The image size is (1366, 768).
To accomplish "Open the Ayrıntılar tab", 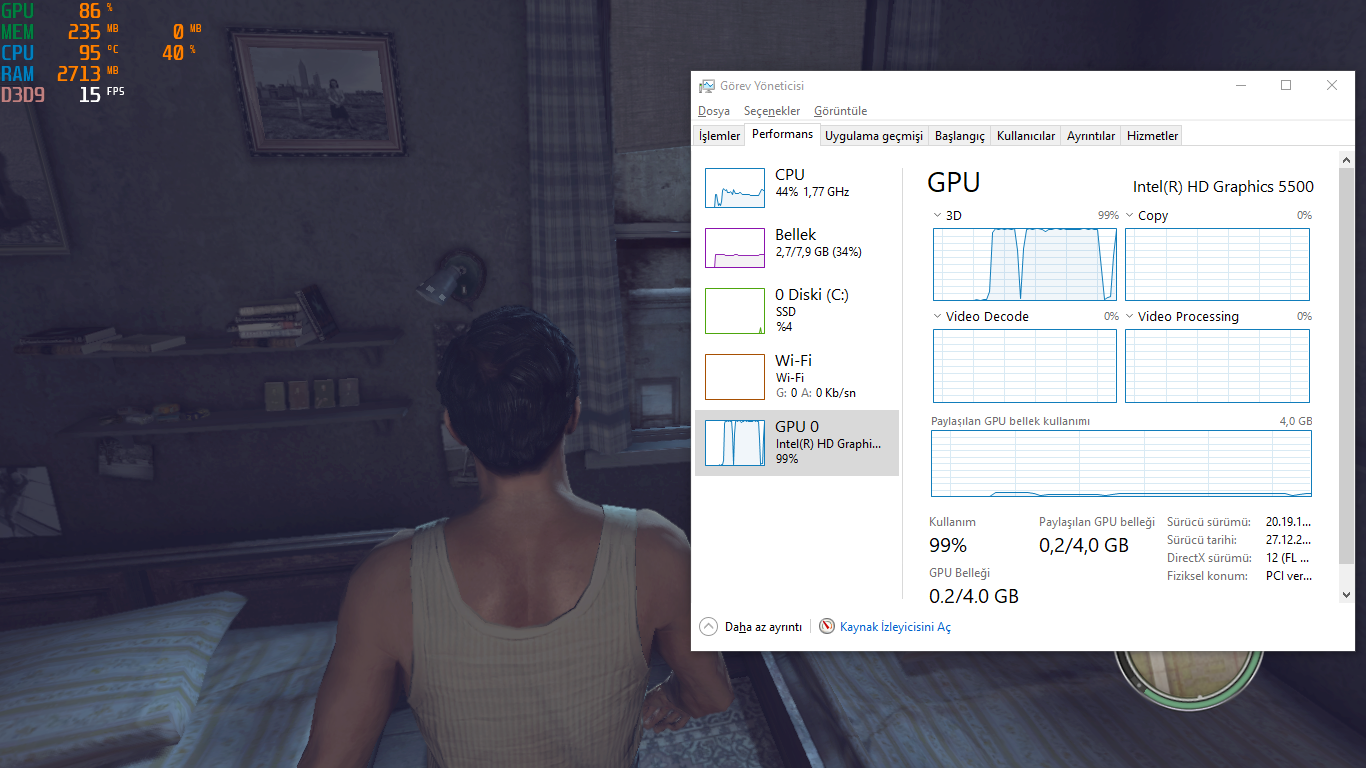I will click(x=1091, y=136).
